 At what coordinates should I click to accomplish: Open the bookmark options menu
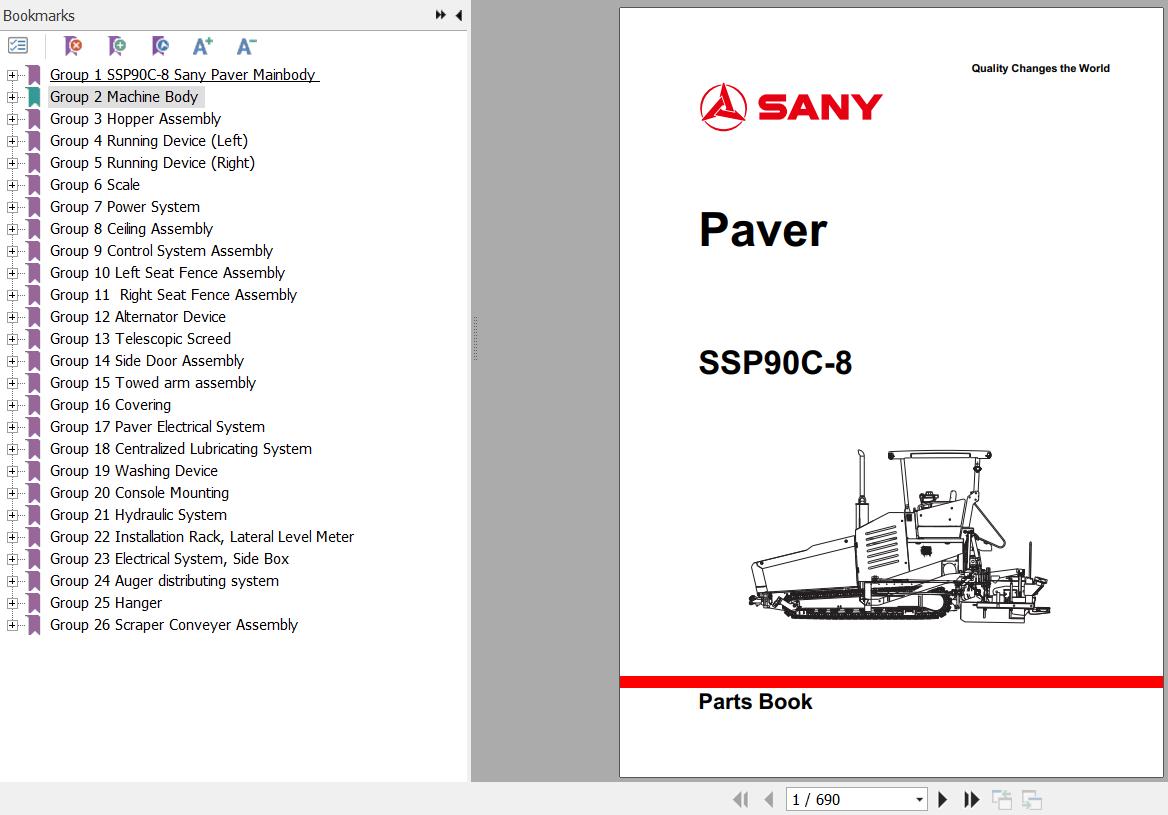(x=18, y=46)
